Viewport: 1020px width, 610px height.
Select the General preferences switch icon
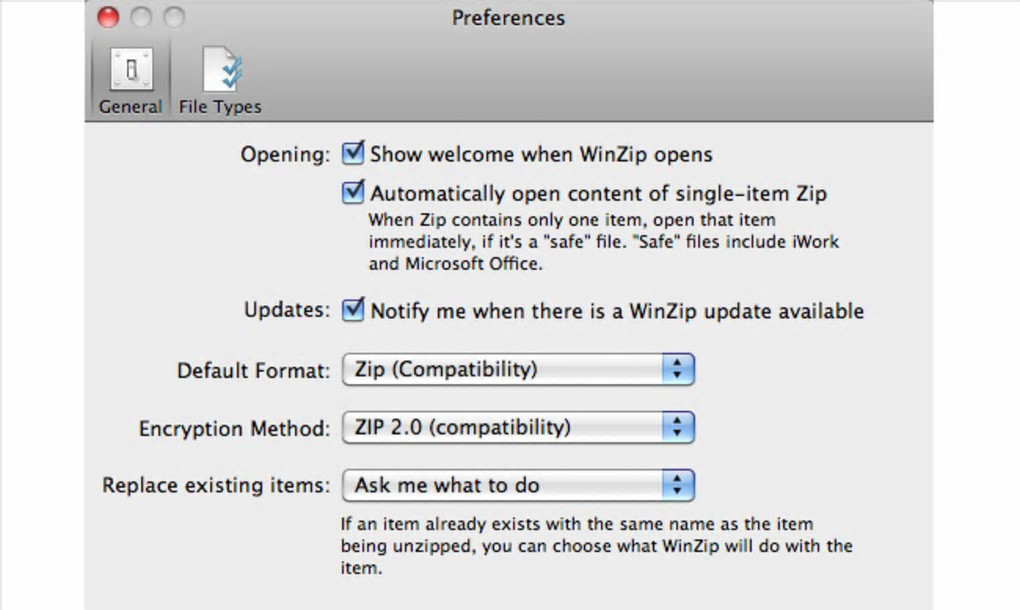[x=131, y=68]
